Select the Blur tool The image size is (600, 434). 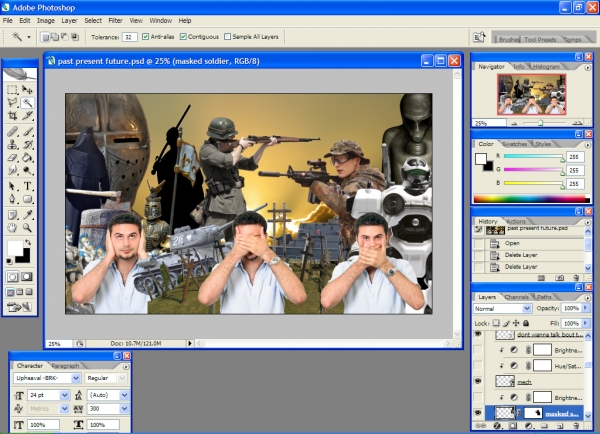[12, 170]
